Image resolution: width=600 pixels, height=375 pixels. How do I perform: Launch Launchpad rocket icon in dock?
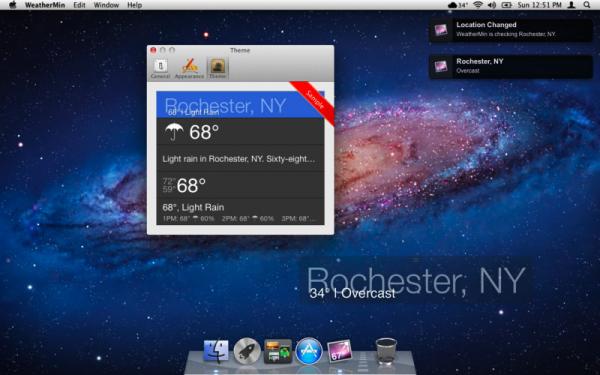click(x=247, y=351)
